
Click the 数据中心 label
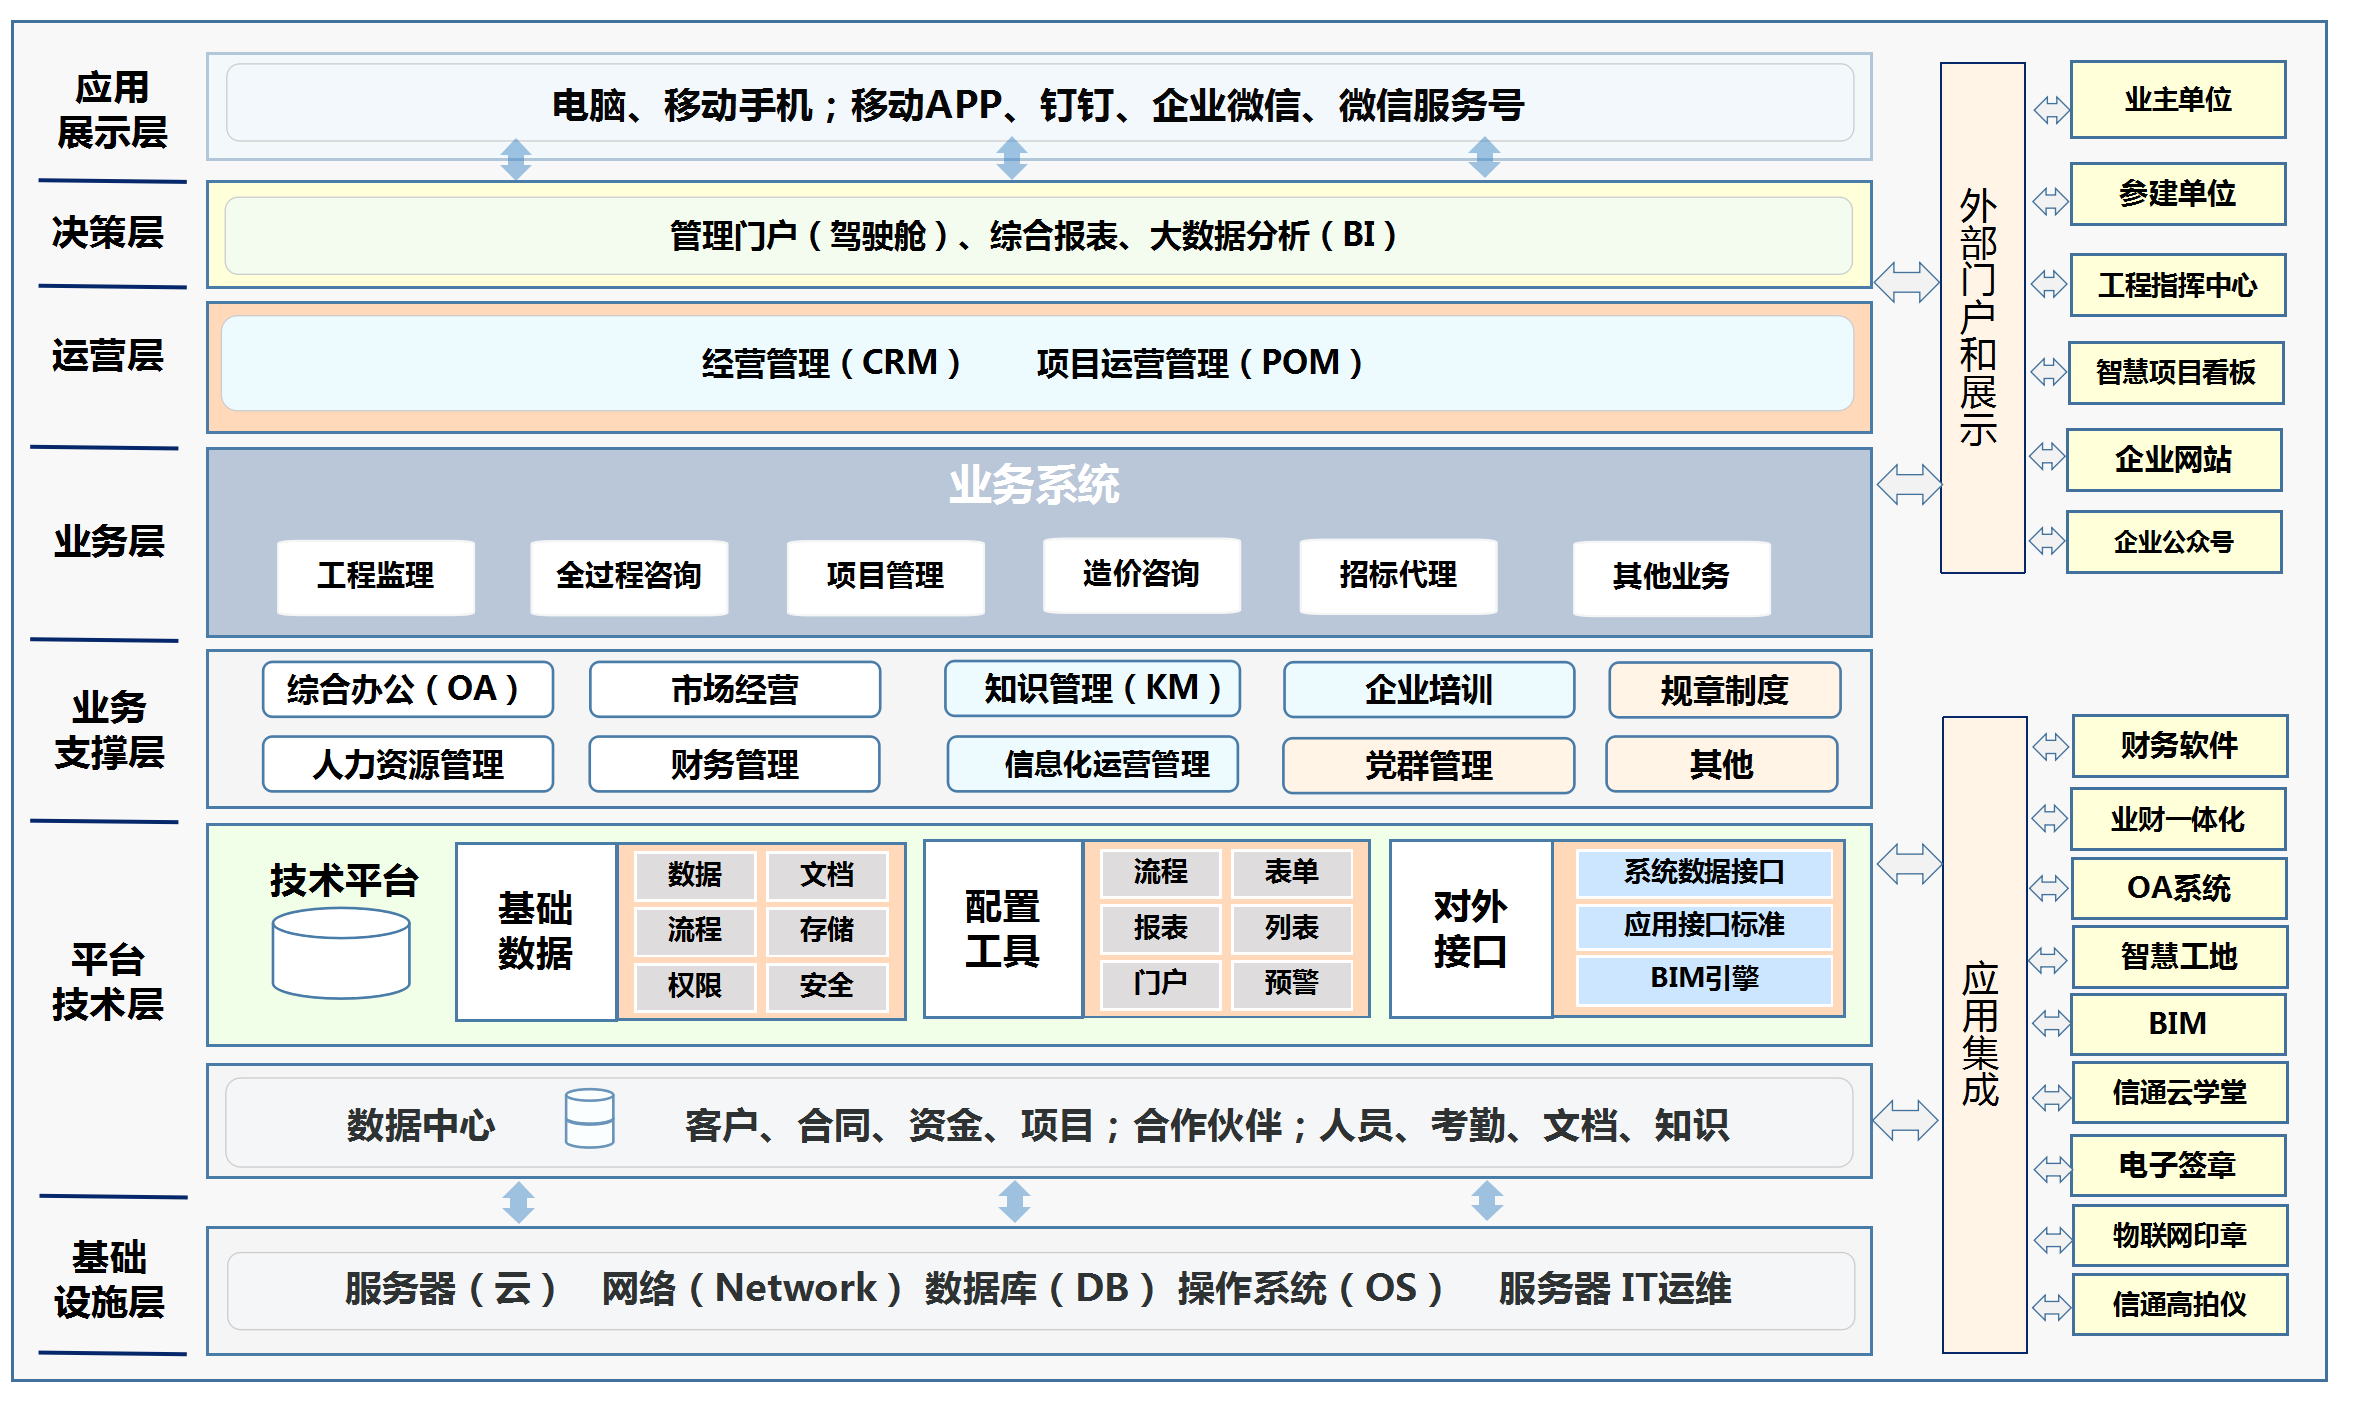(x=421, y=1126)
